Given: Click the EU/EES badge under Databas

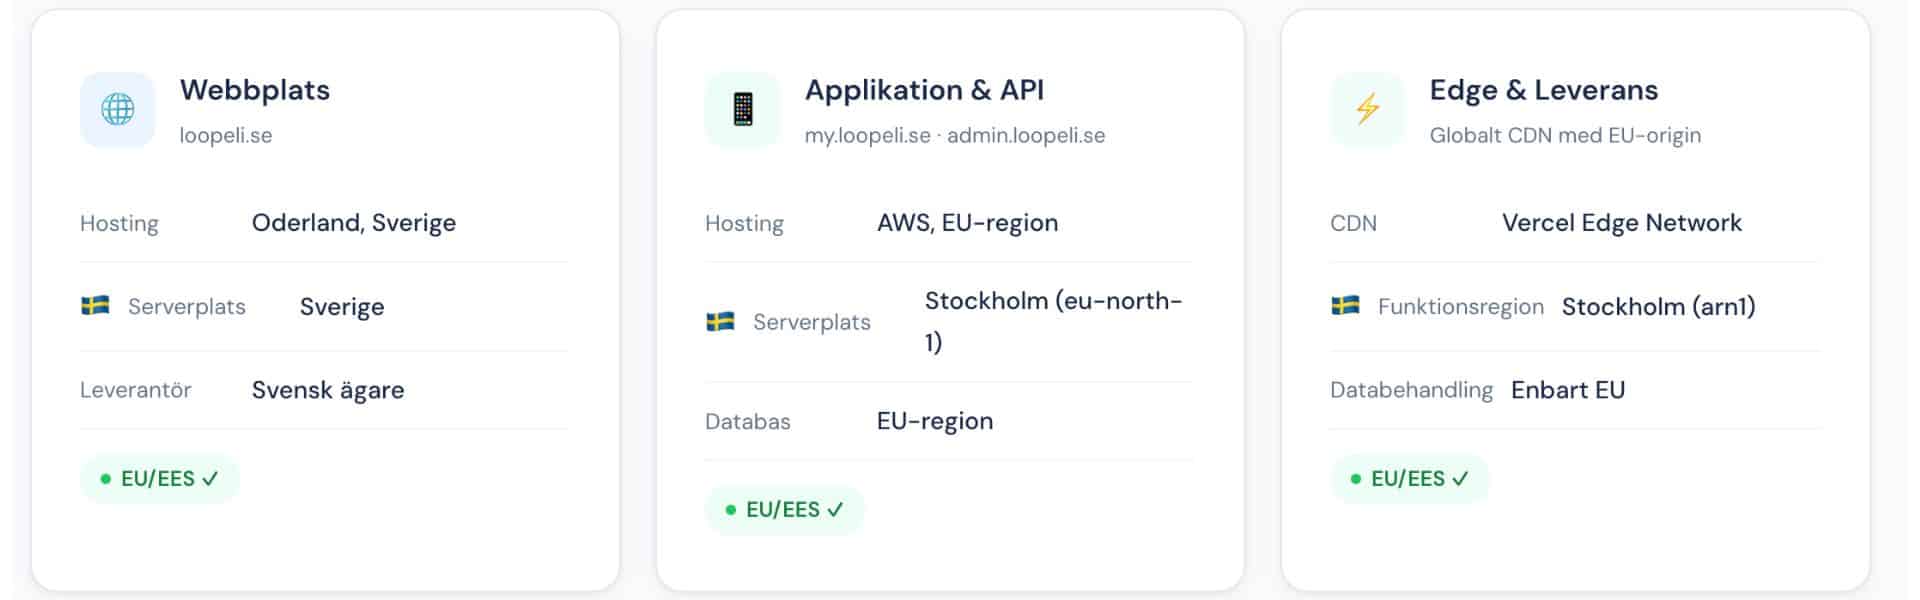Looking at the screenshot, I should point(785,510).
